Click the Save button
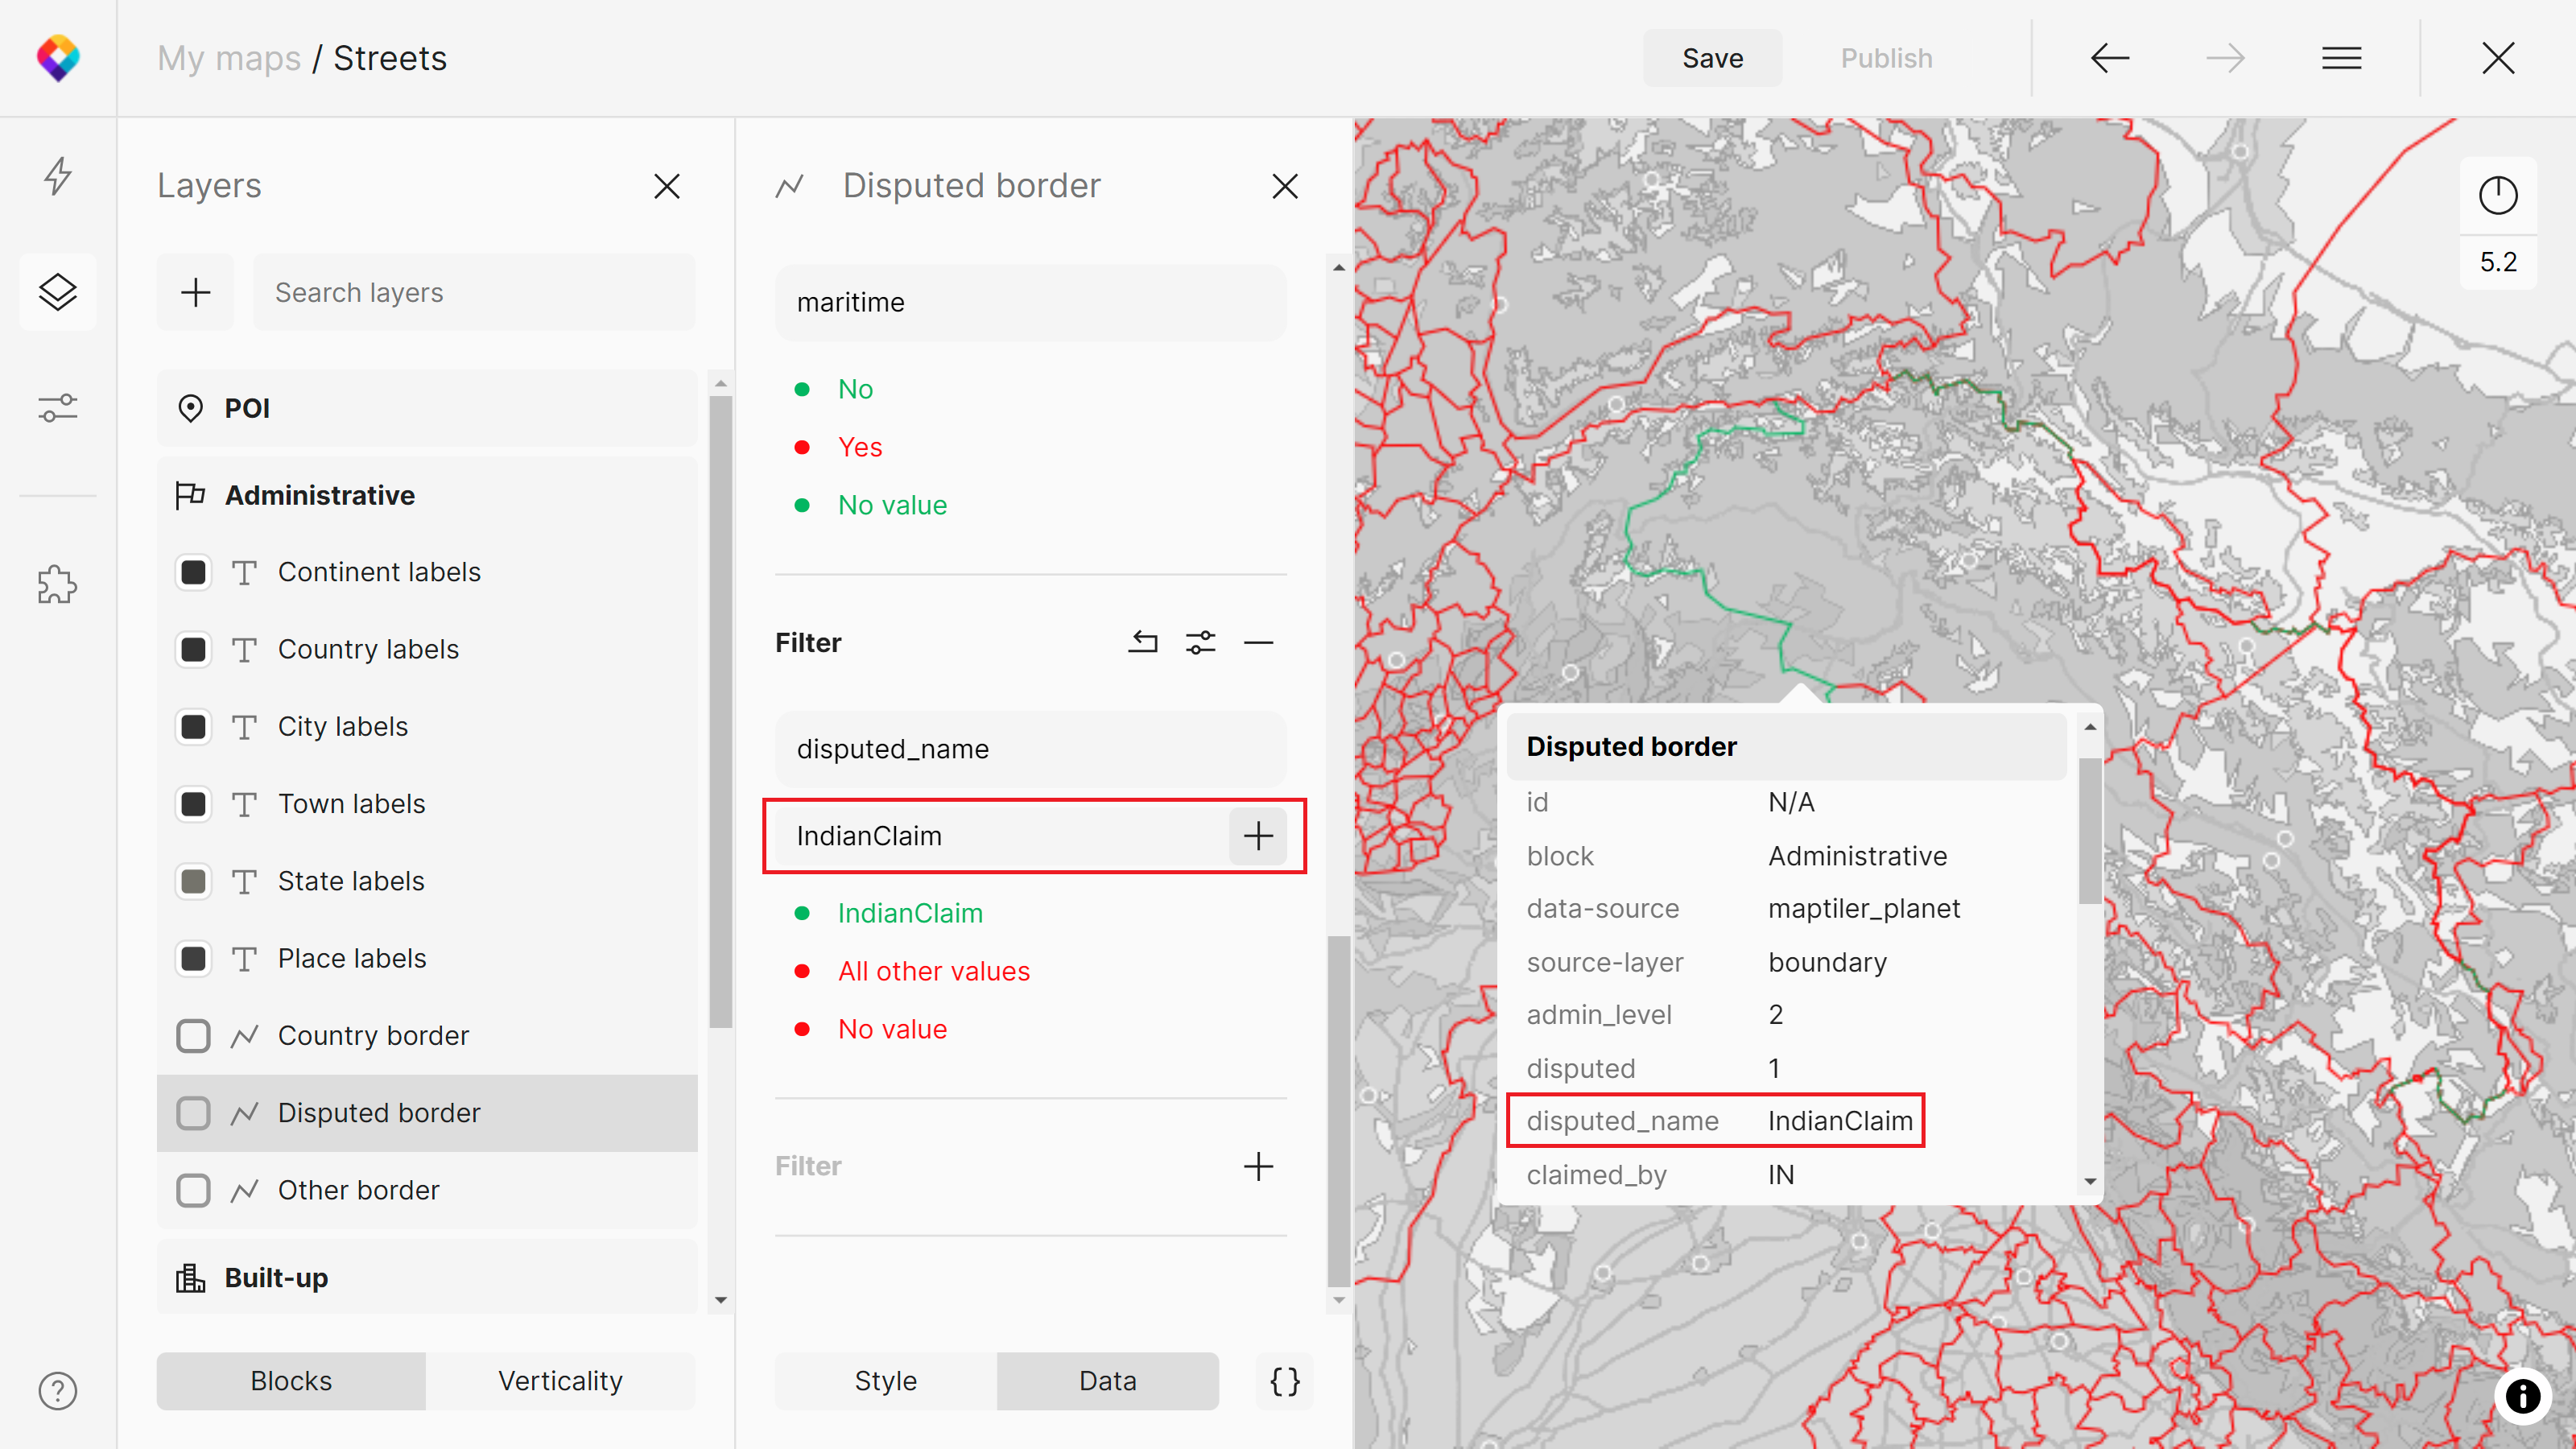Screen dimensions: 2576x1449 click(x=1712, y=58)
